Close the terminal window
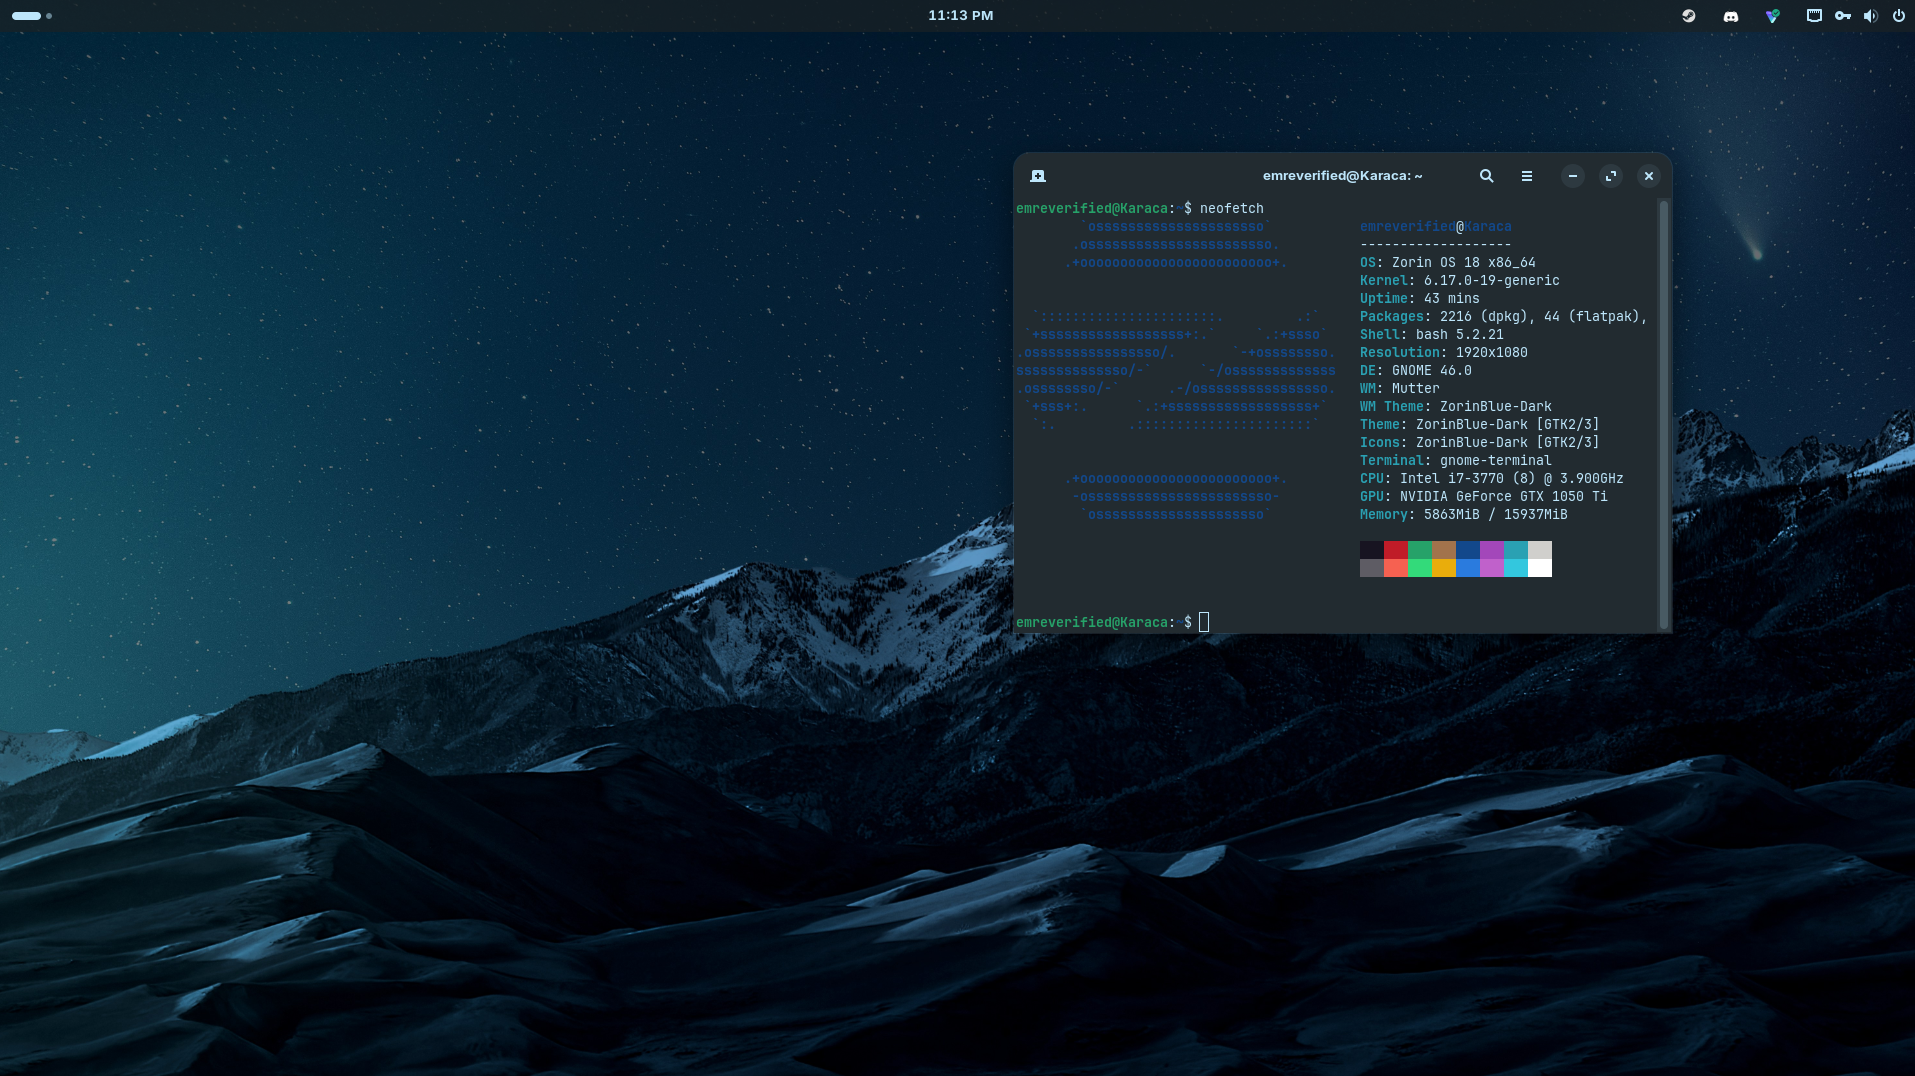Viewport: 1915px width, 1076px height. coord(1649,176)
